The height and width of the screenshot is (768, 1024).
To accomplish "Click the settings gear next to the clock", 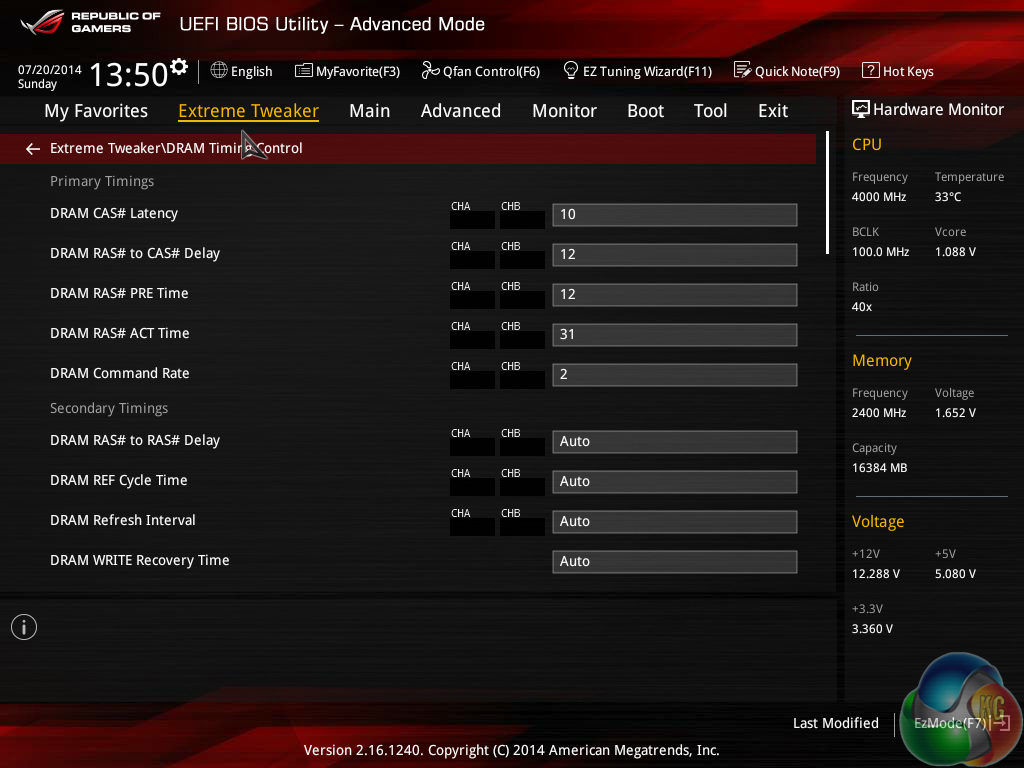I will pyautogui.click(x=179, y=67).
